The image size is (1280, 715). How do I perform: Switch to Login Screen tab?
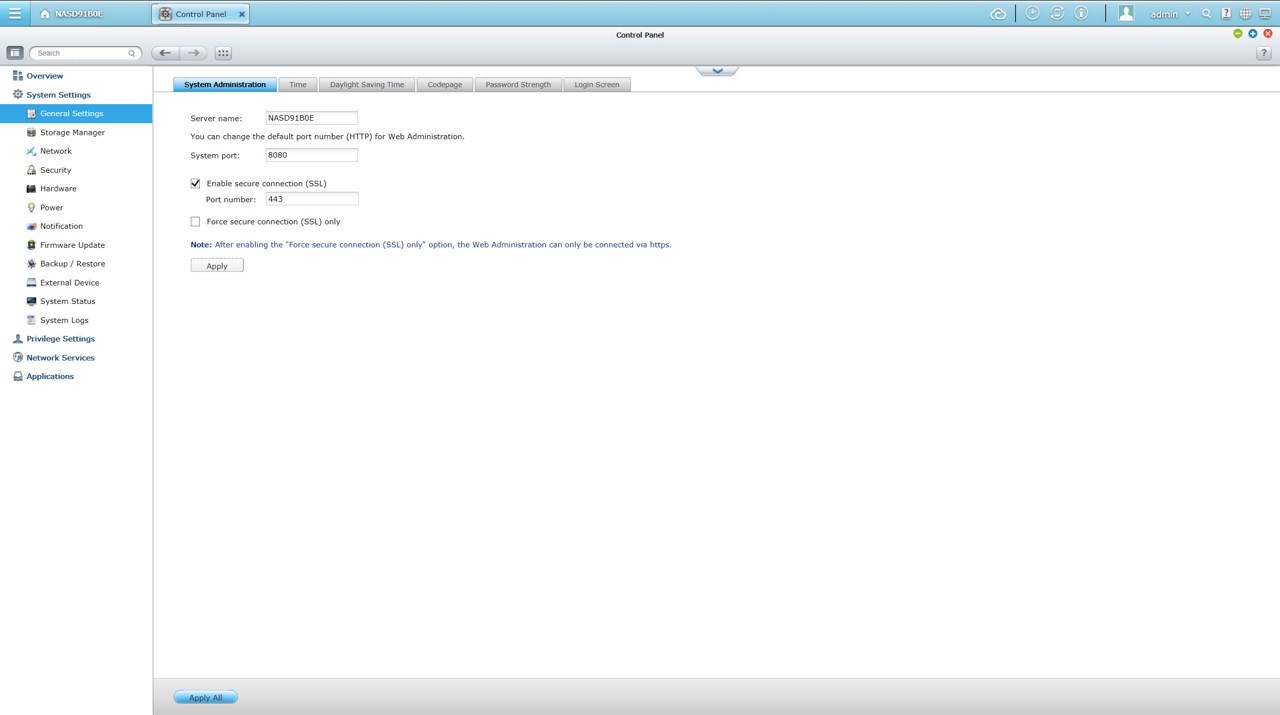(x=597, y=84)
